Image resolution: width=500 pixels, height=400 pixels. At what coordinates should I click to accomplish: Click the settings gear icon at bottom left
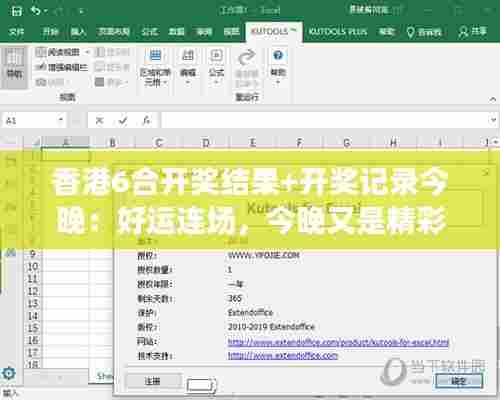pos(8,373)
